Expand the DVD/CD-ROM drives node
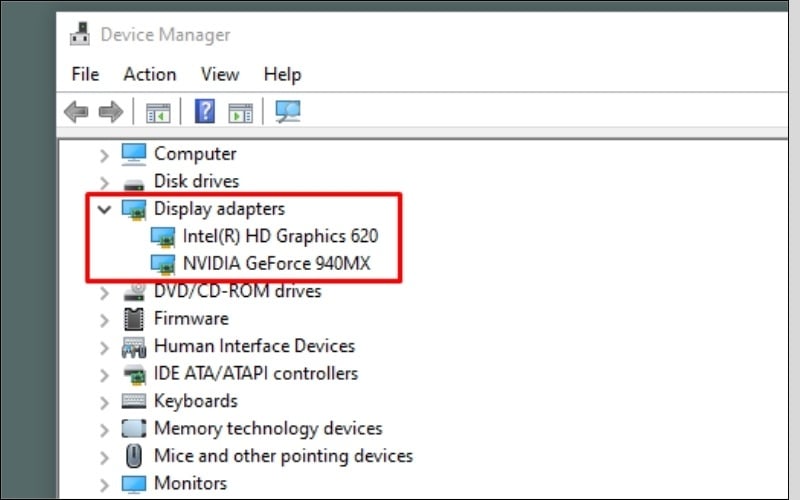The height and width of the screenshot is (500, 800). tap(104, 293)
